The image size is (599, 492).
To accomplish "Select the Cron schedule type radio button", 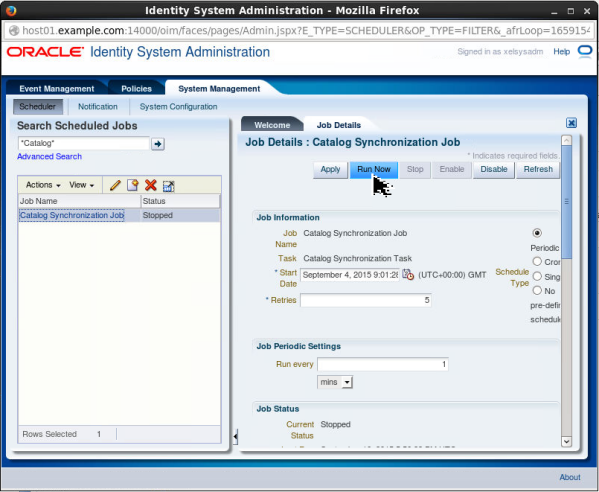I will click(x=537, y=261).
